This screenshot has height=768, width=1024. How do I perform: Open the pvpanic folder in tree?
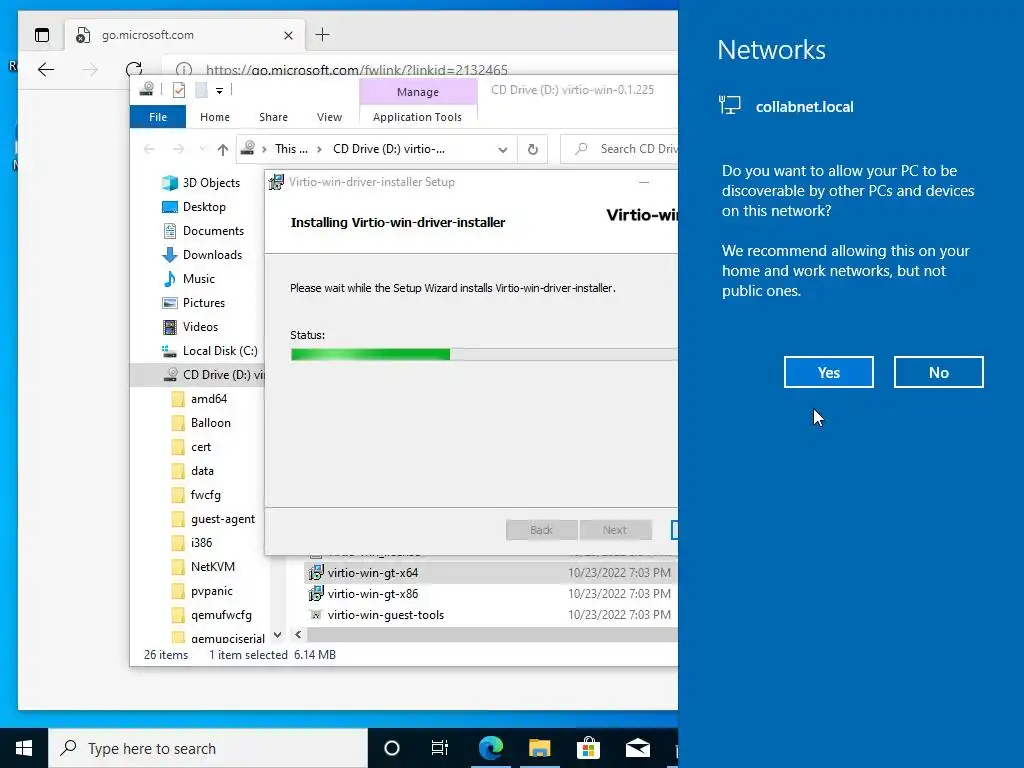(202, 591)
